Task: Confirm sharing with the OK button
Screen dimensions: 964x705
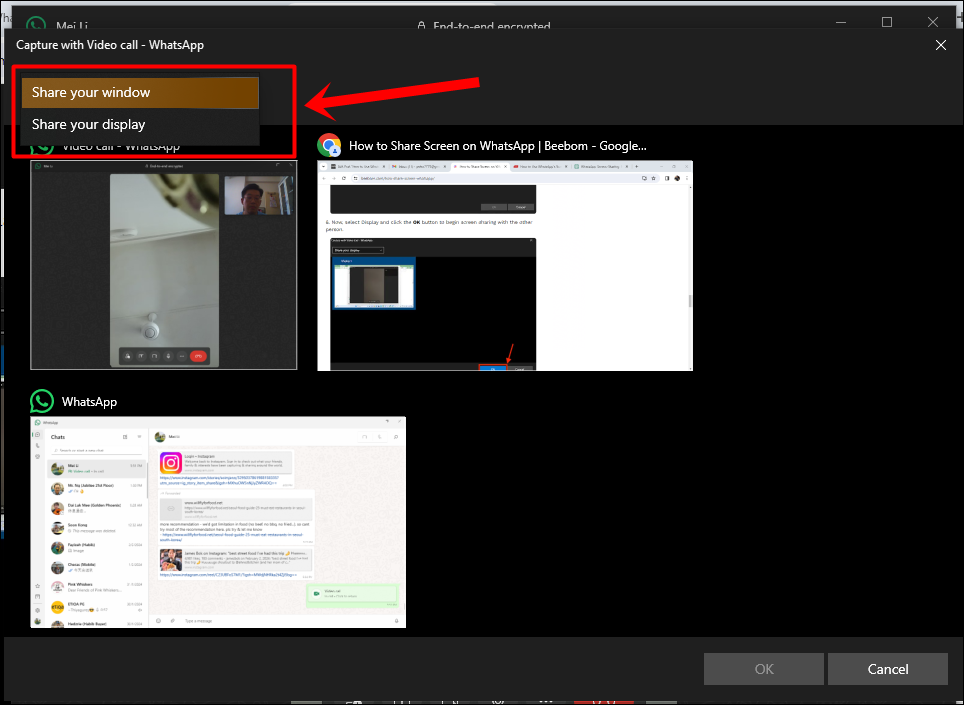Action: (763, 669)
